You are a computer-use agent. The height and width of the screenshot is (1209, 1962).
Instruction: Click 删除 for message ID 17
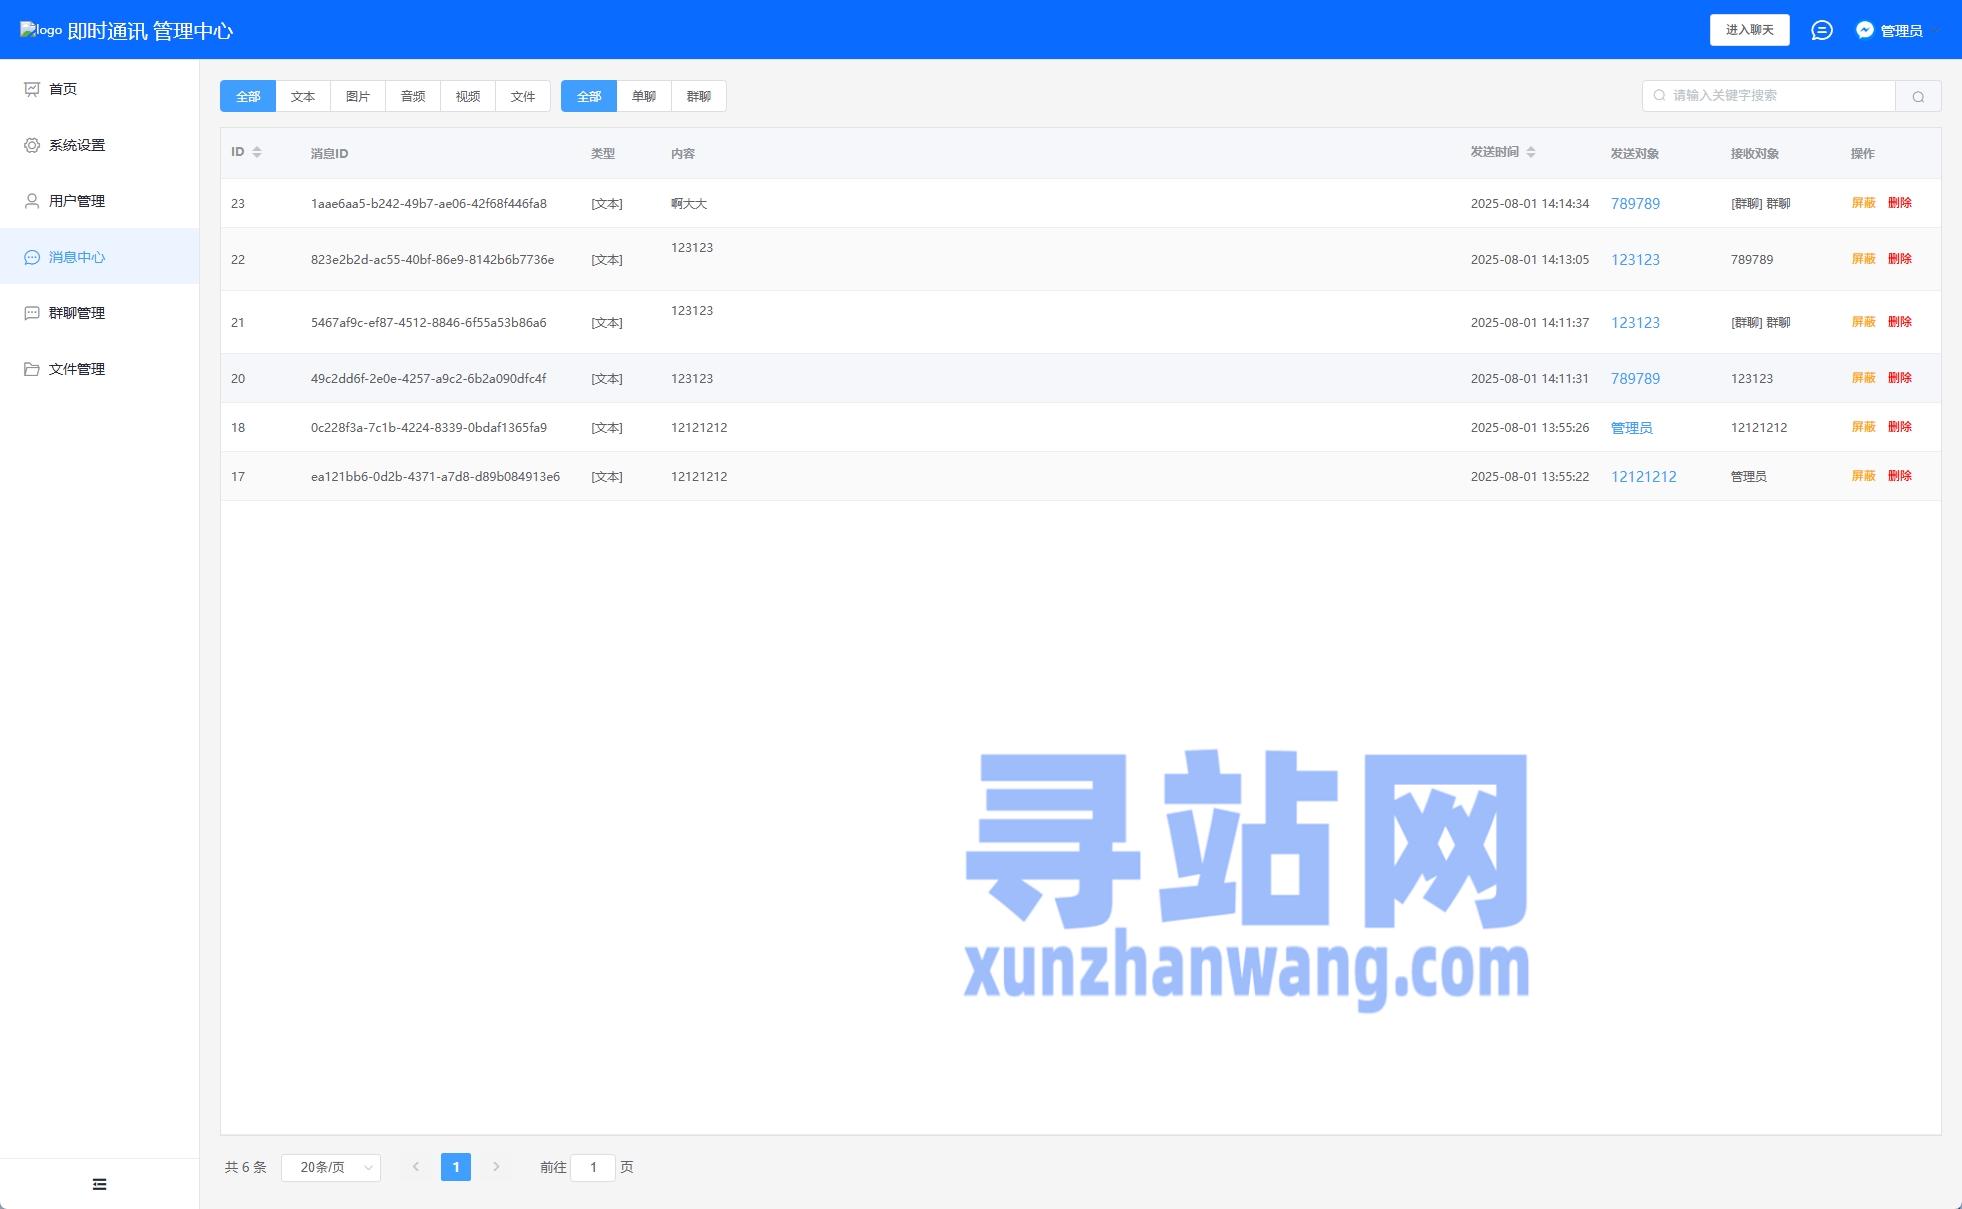point(1900,476)
